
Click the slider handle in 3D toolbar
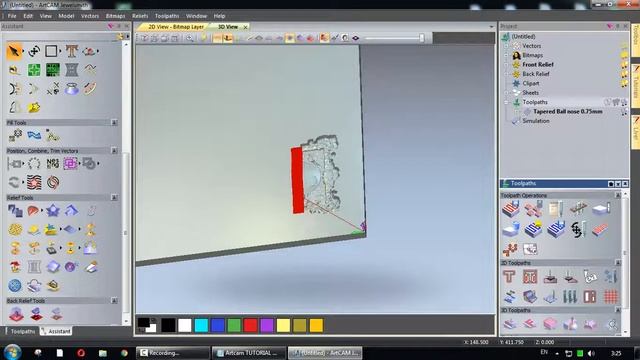click(422, 38)
